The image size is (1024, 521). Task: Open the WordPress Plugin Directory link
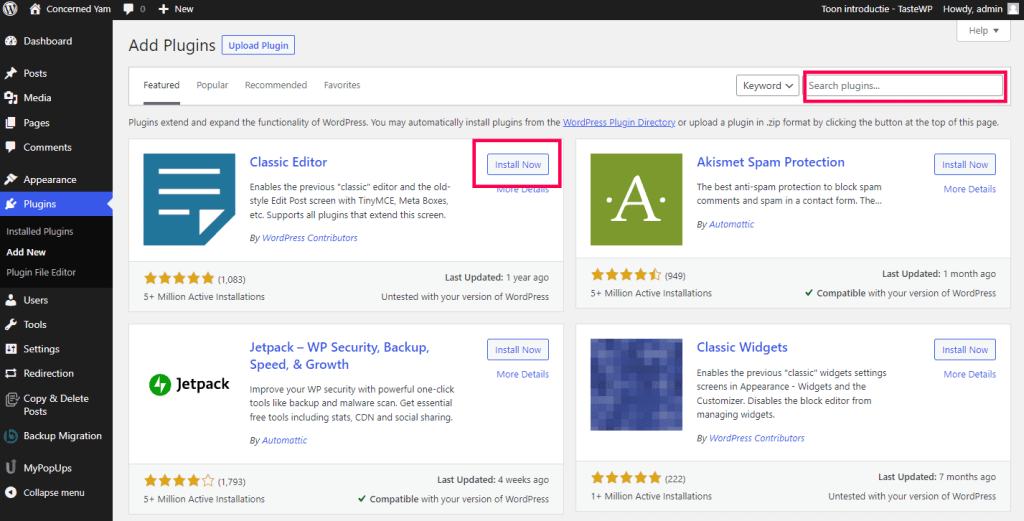(619, 123)
